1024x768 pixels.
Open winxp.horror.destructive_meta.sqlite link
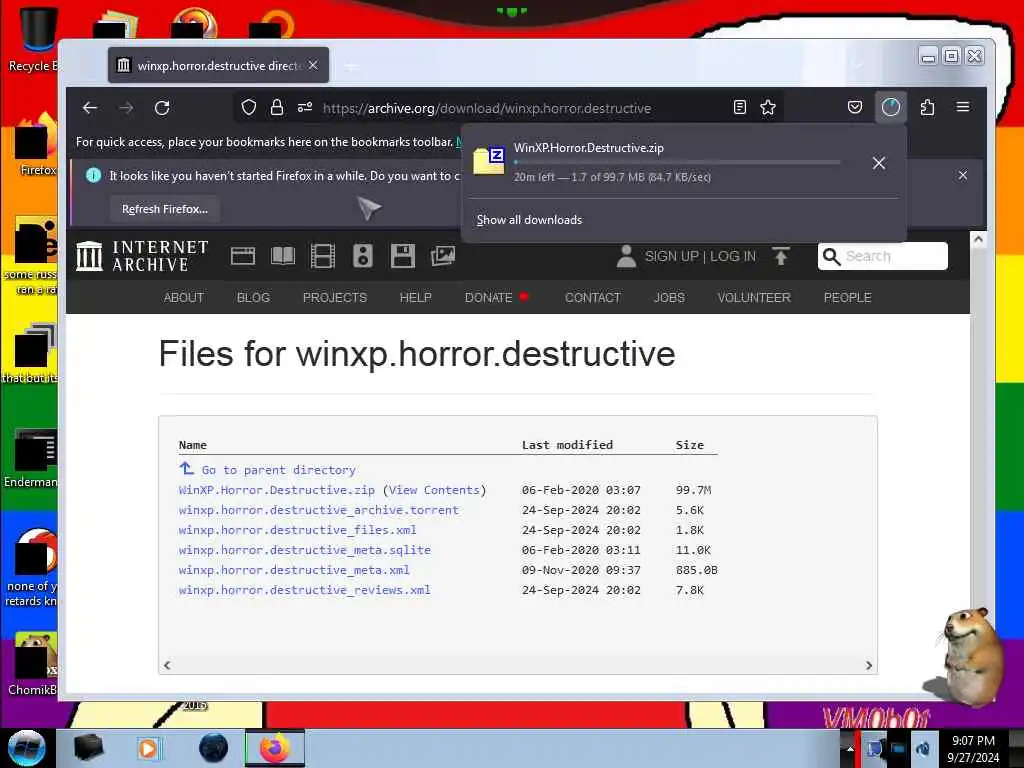click(304, 551)
